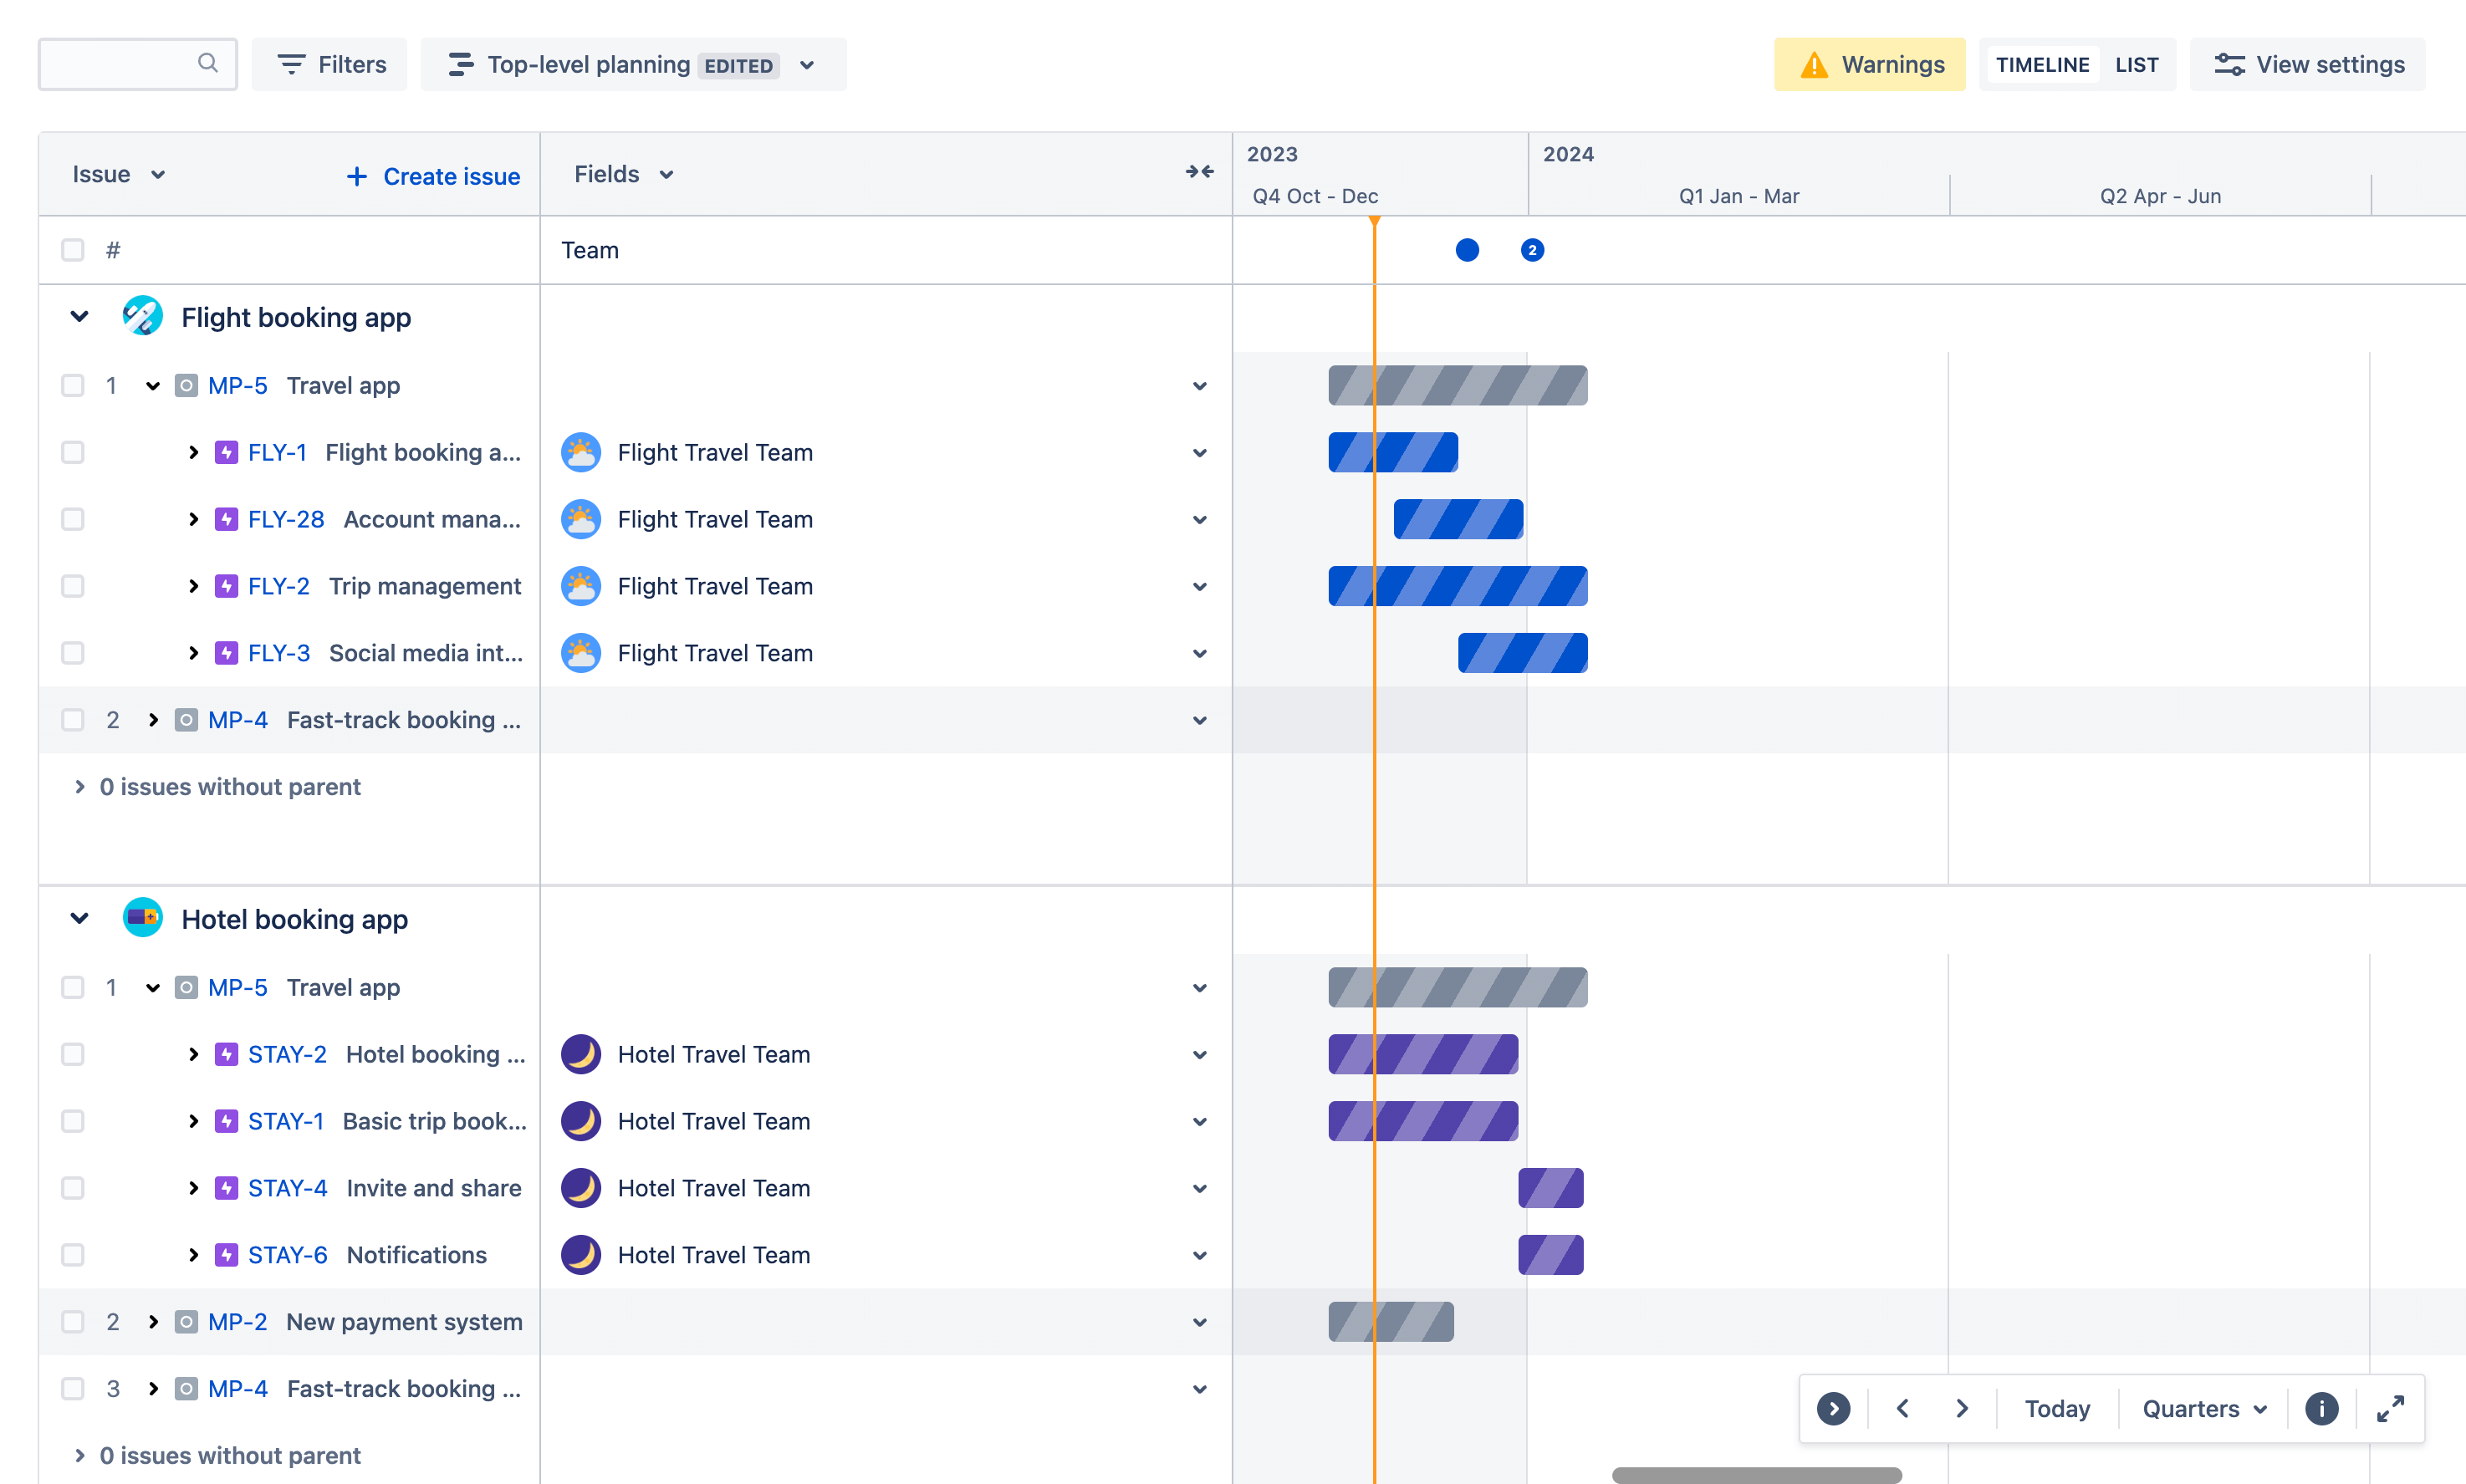Image resolution: width=2466 pixels, height=1484 pixels.
Task: Select the Quarters dropdown for timeline scale
Action: tap(2203, 1406)
